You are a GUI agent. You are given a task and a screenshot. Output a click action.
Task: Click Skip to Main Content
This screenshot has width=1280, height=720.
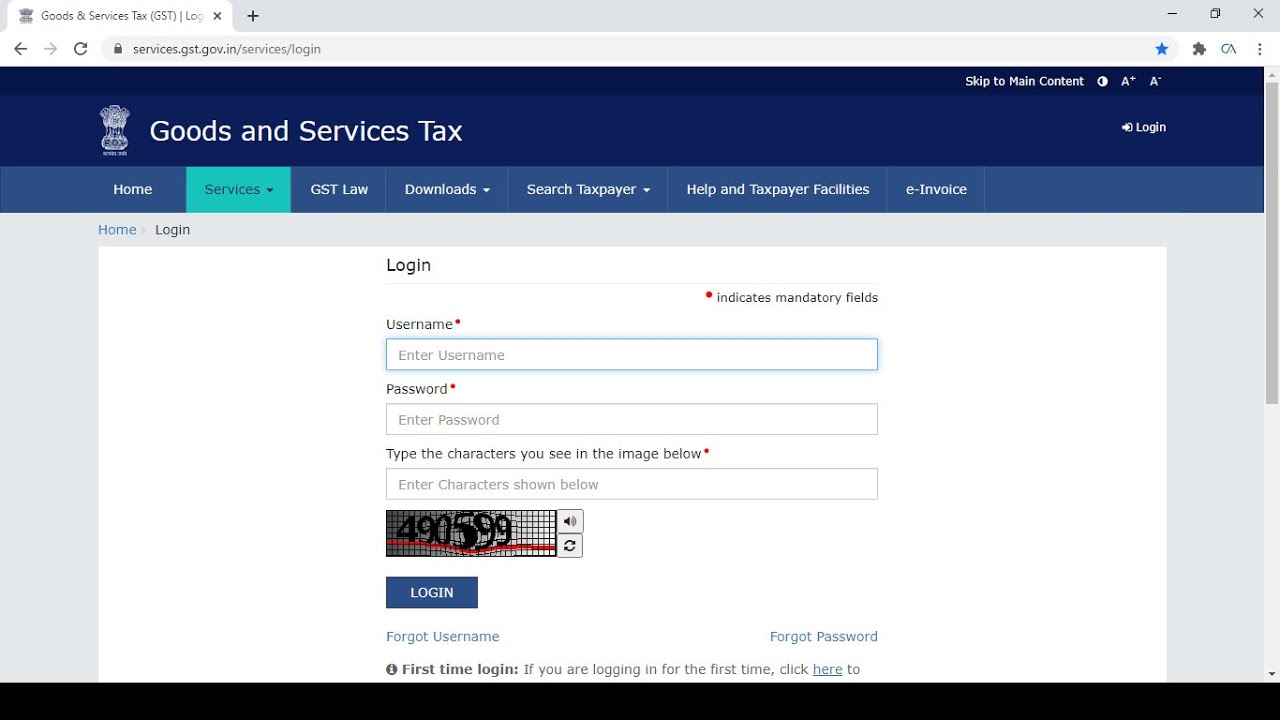point(1024,81)
